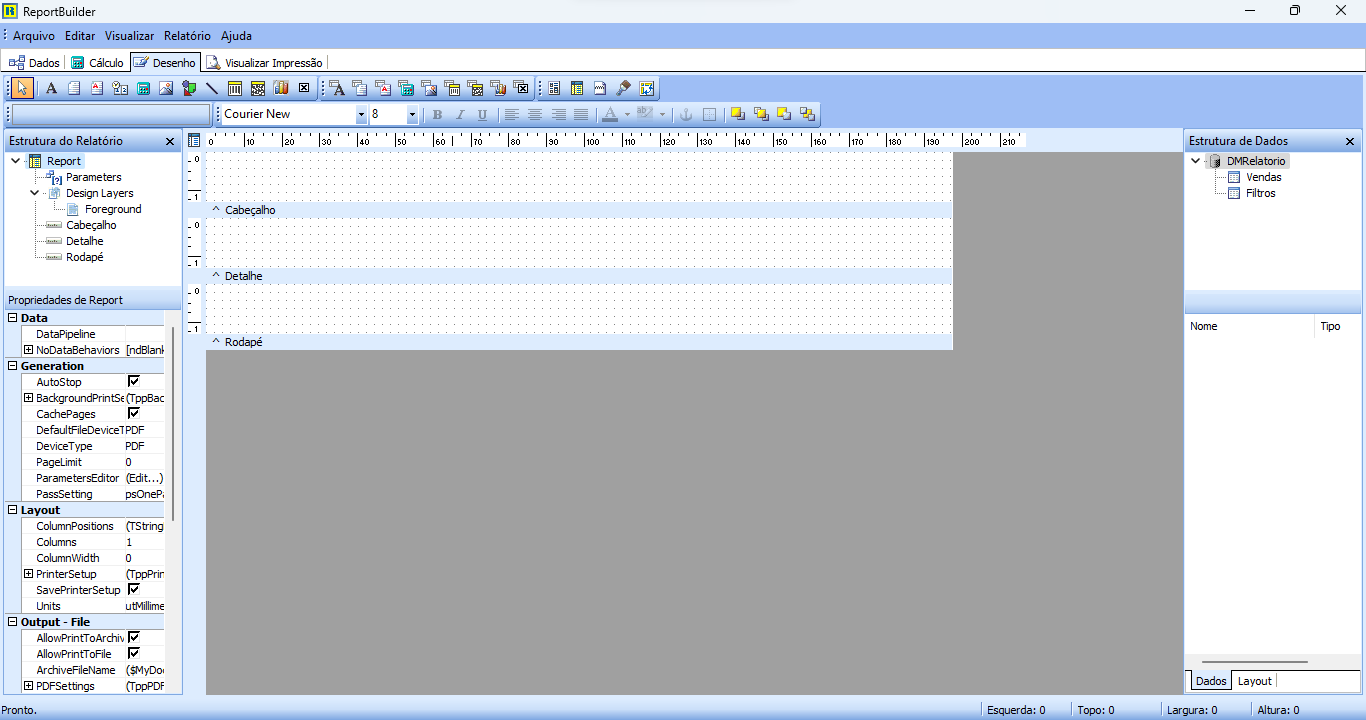Choose the Image component tool

(x=166, y=88)
